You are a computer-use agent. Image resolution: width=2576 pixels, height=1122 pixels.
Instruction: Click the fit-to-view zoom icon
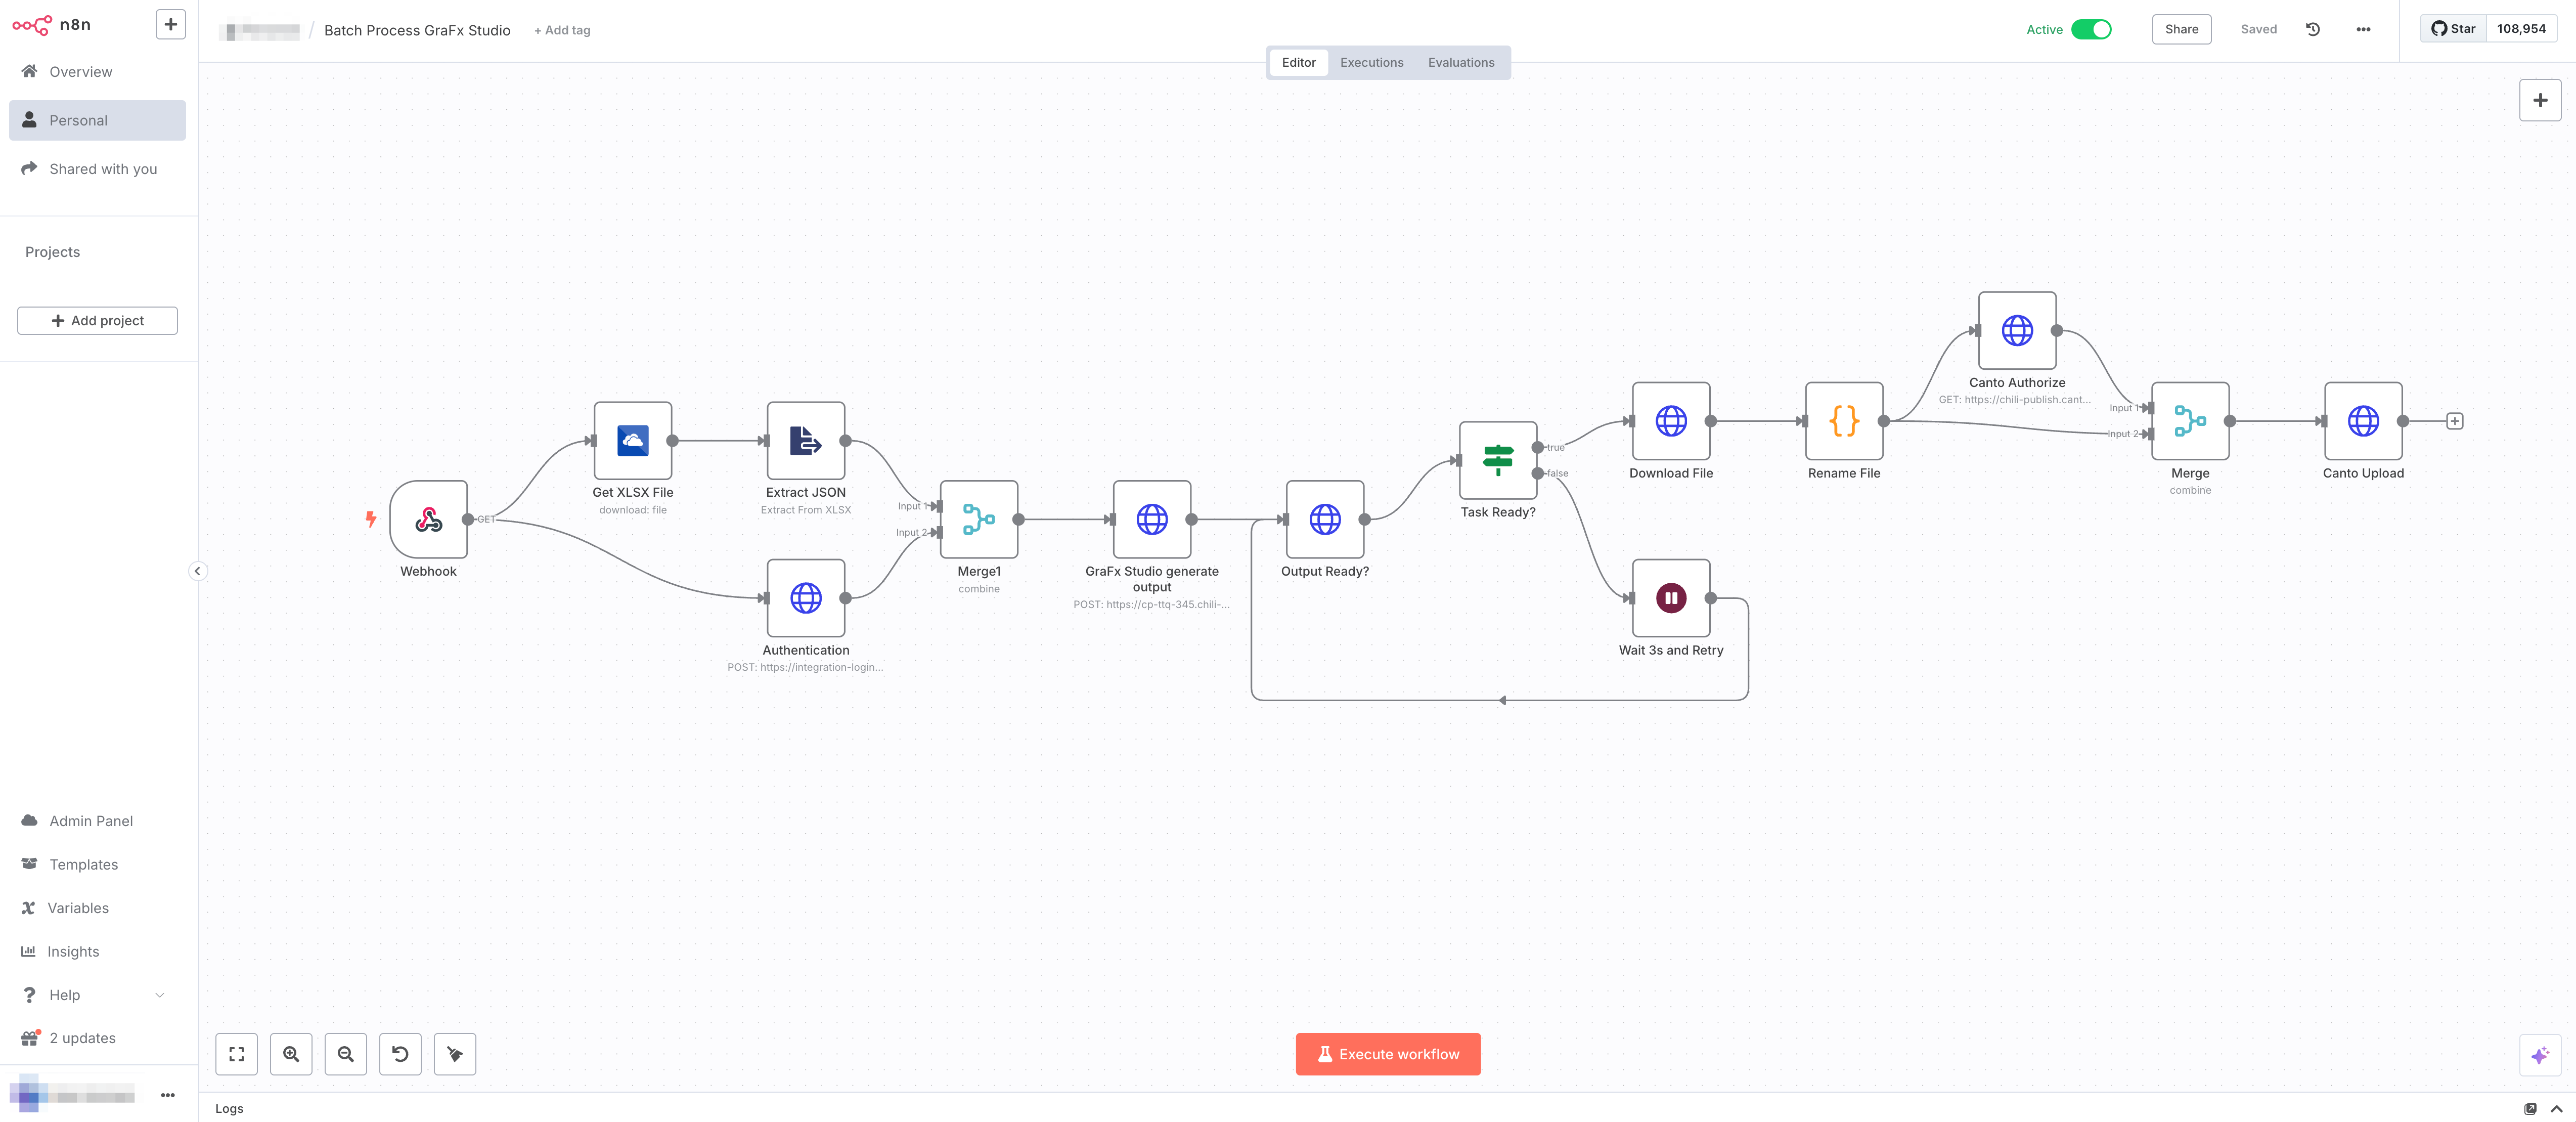[237, 1054]
